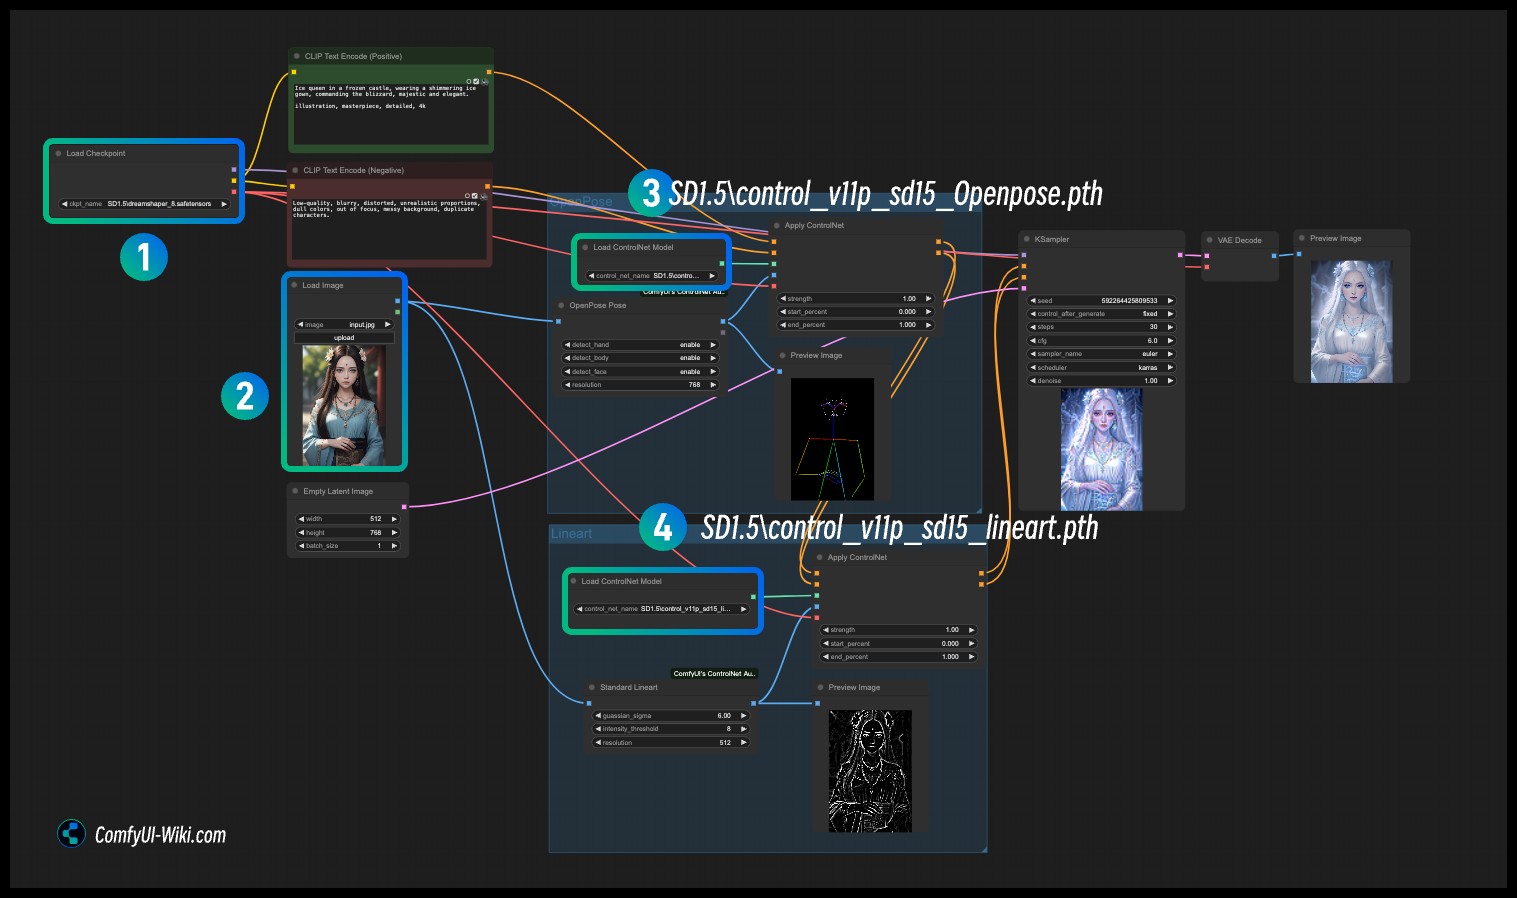1517x898 pixels.
Task: Click right arrow to increase KSampler steps
Action: coord(1170,327)
